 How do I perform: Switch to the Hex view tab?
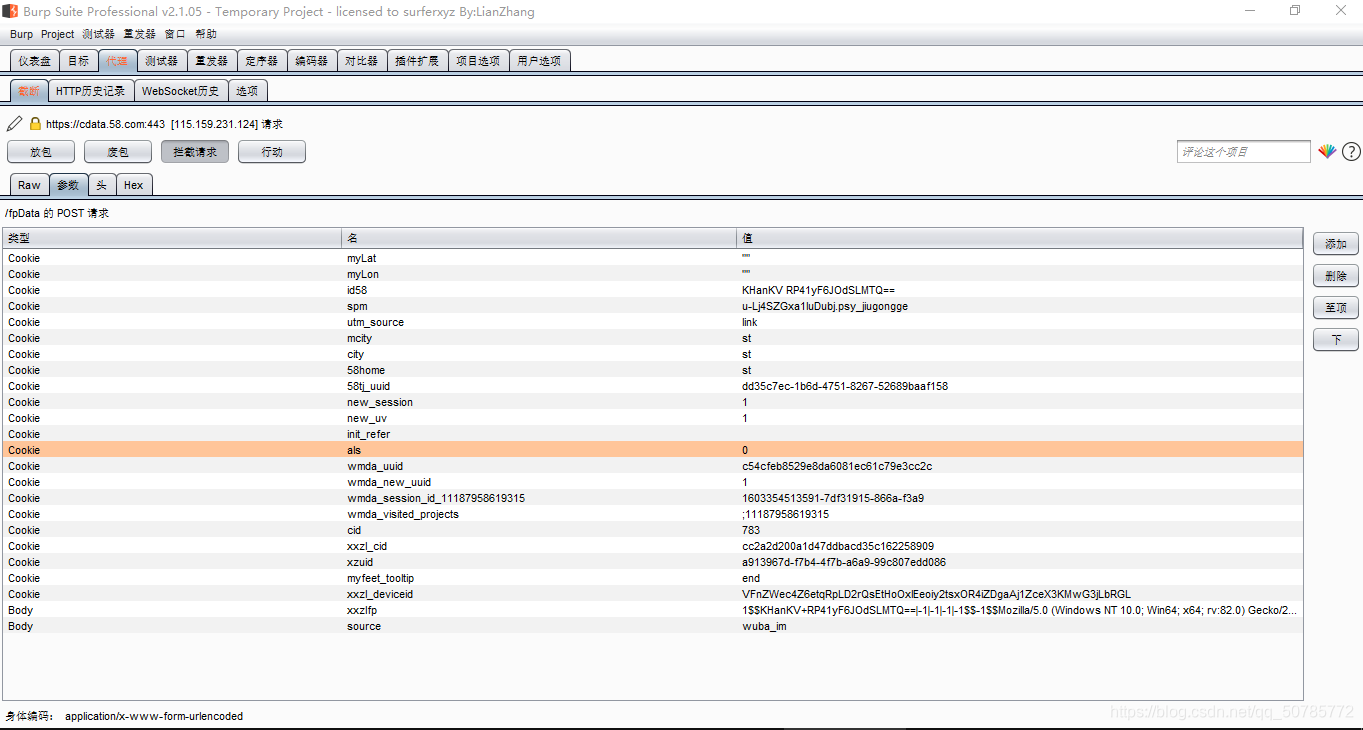click(x=134, y=185)
